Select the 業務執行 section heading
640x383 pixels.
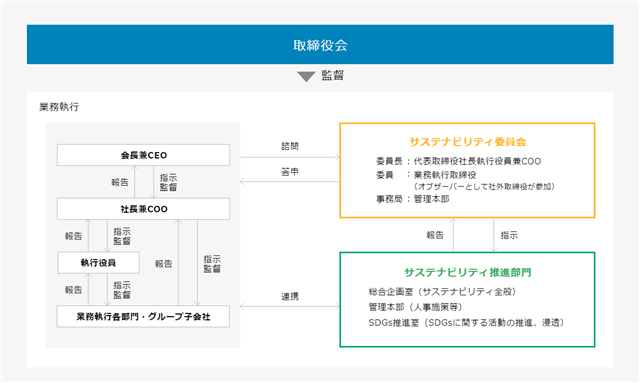[59, 107]
